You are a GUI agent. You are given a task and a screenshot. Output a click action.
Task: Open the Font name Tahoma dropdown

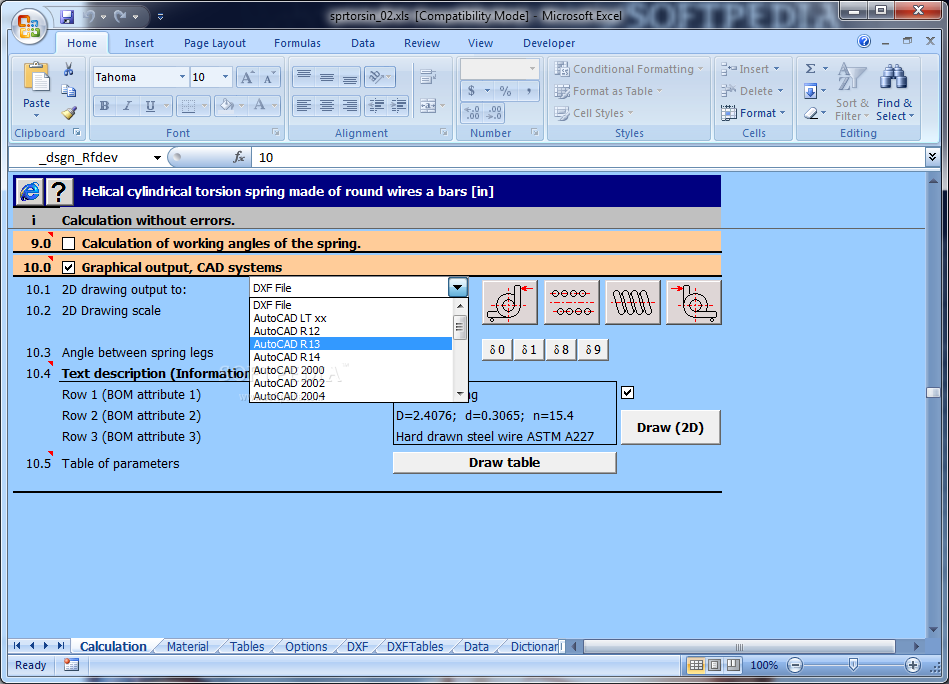click(182, 77)
